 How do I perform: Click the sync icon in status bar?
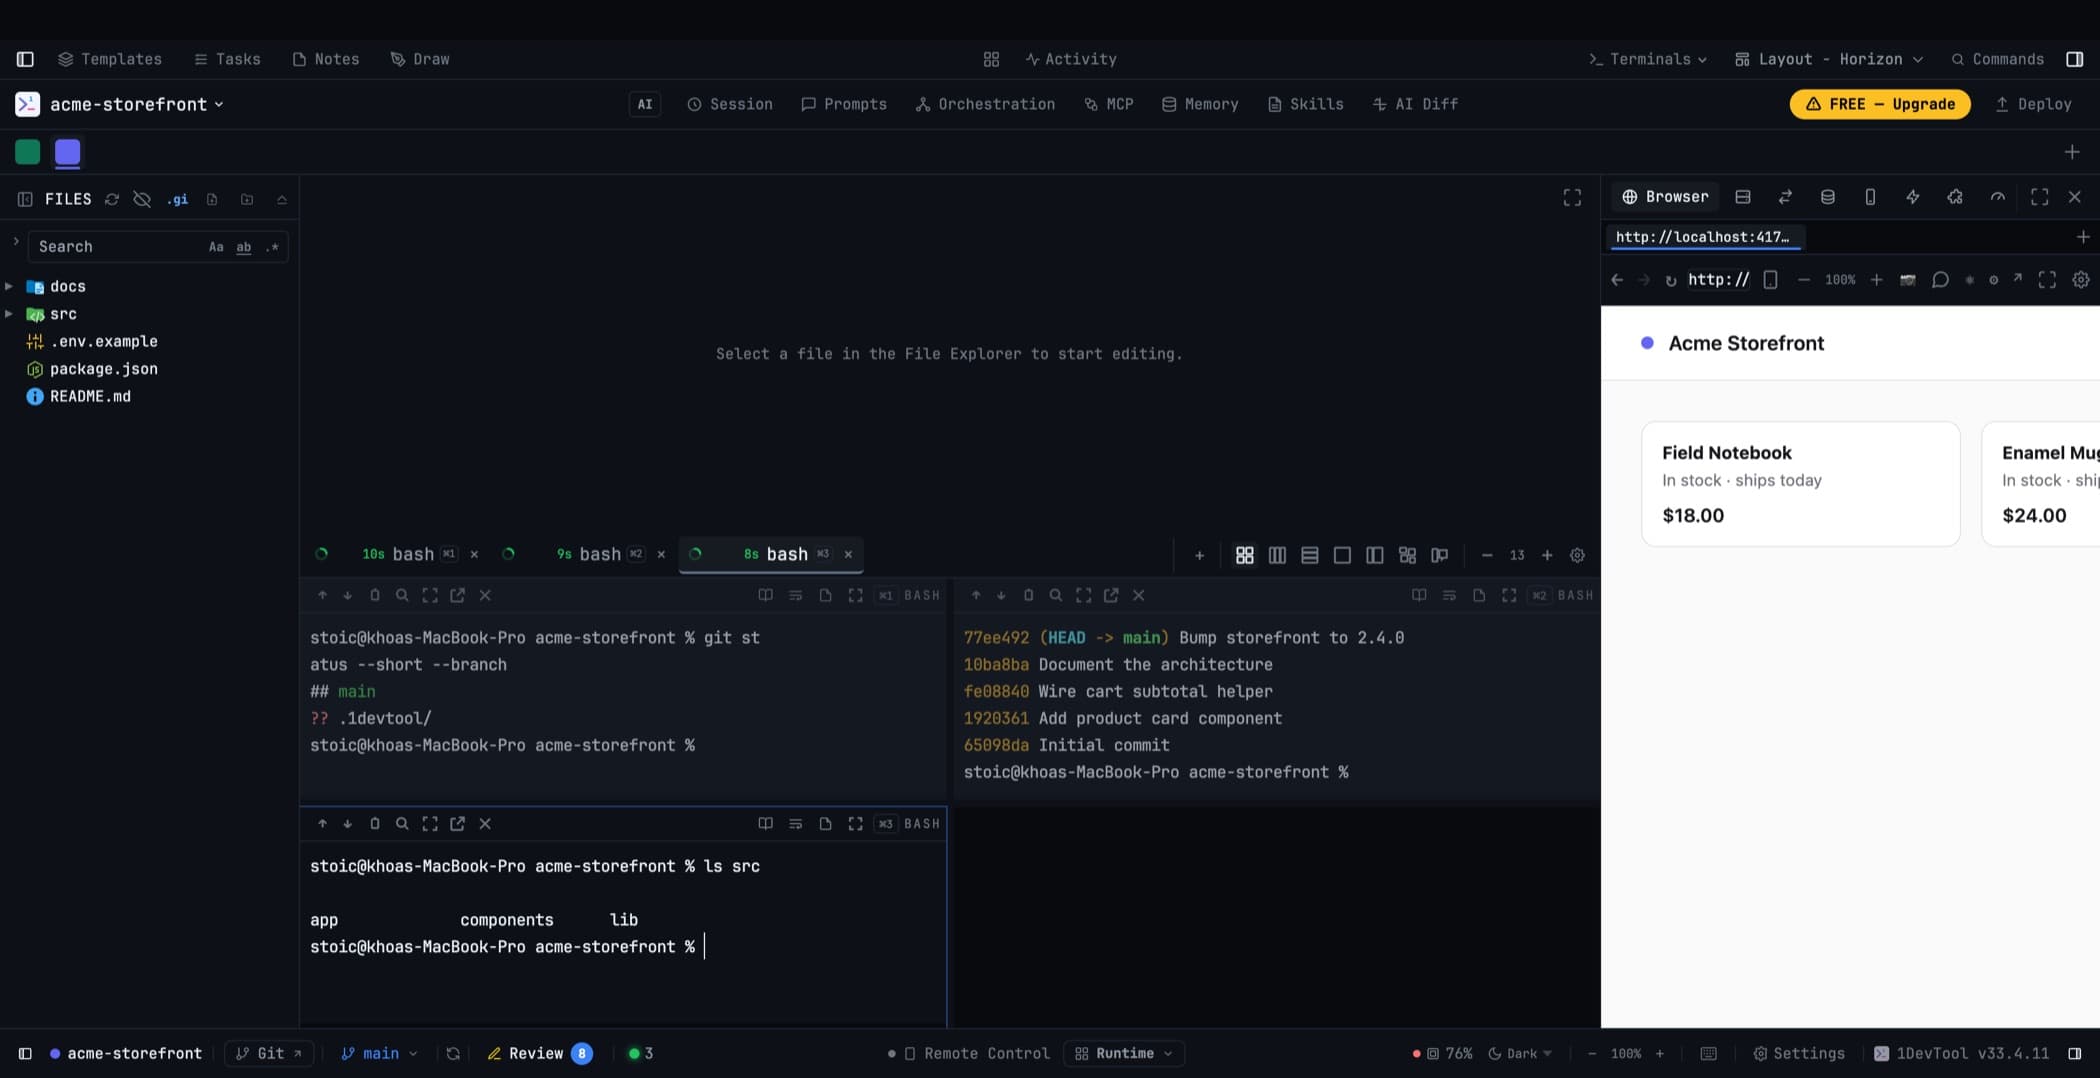pyautogui.click(x=453, y=1053)
